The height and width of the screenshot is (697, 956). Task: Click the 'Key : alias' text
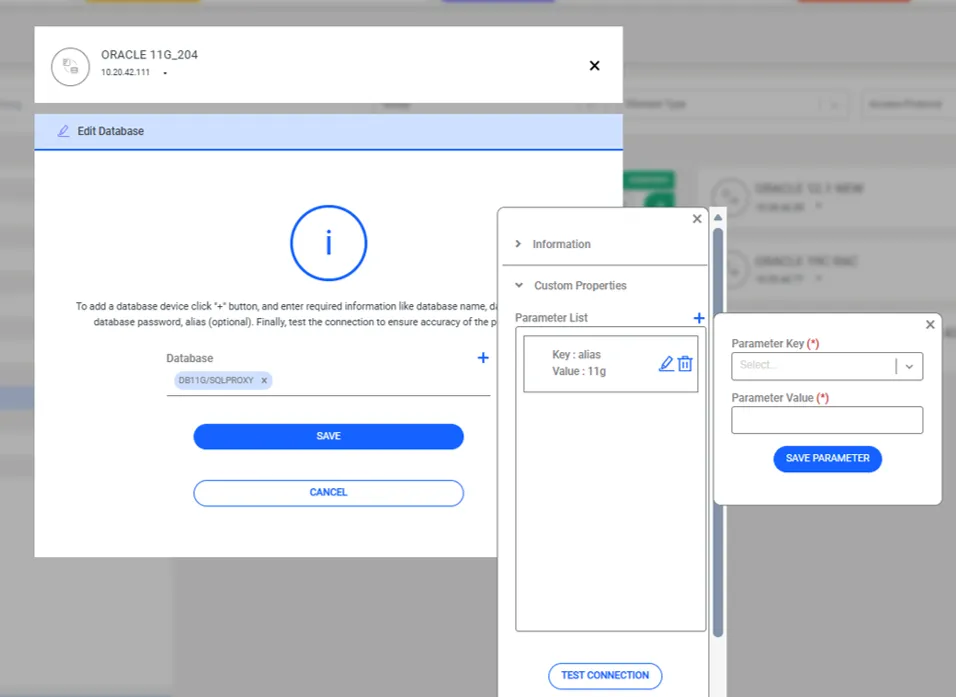576,354
